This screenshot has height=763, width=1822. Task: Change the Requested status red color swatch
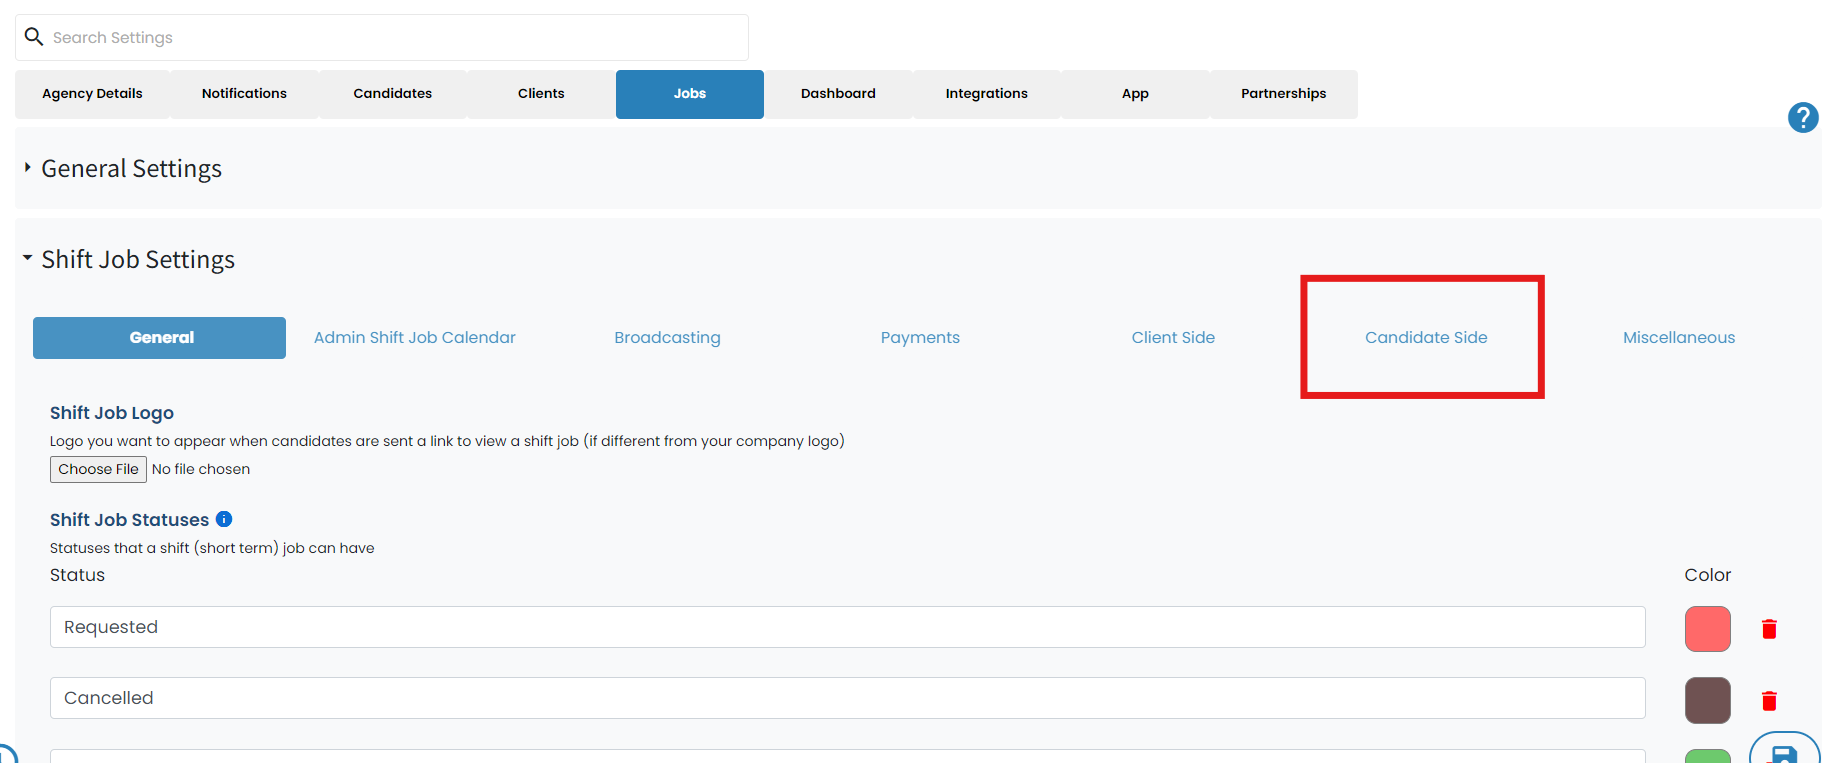pyautogui.click(x=1707, y=629)
